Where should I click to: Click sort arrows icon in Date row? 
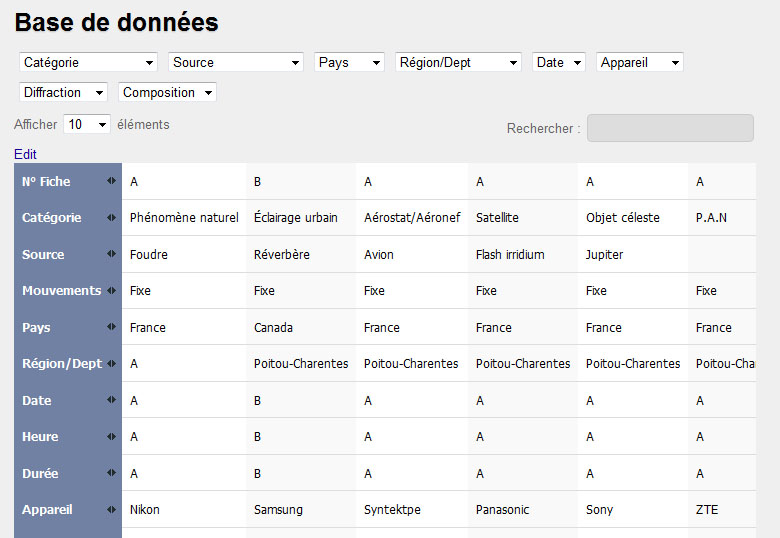(x=112, y=400)
